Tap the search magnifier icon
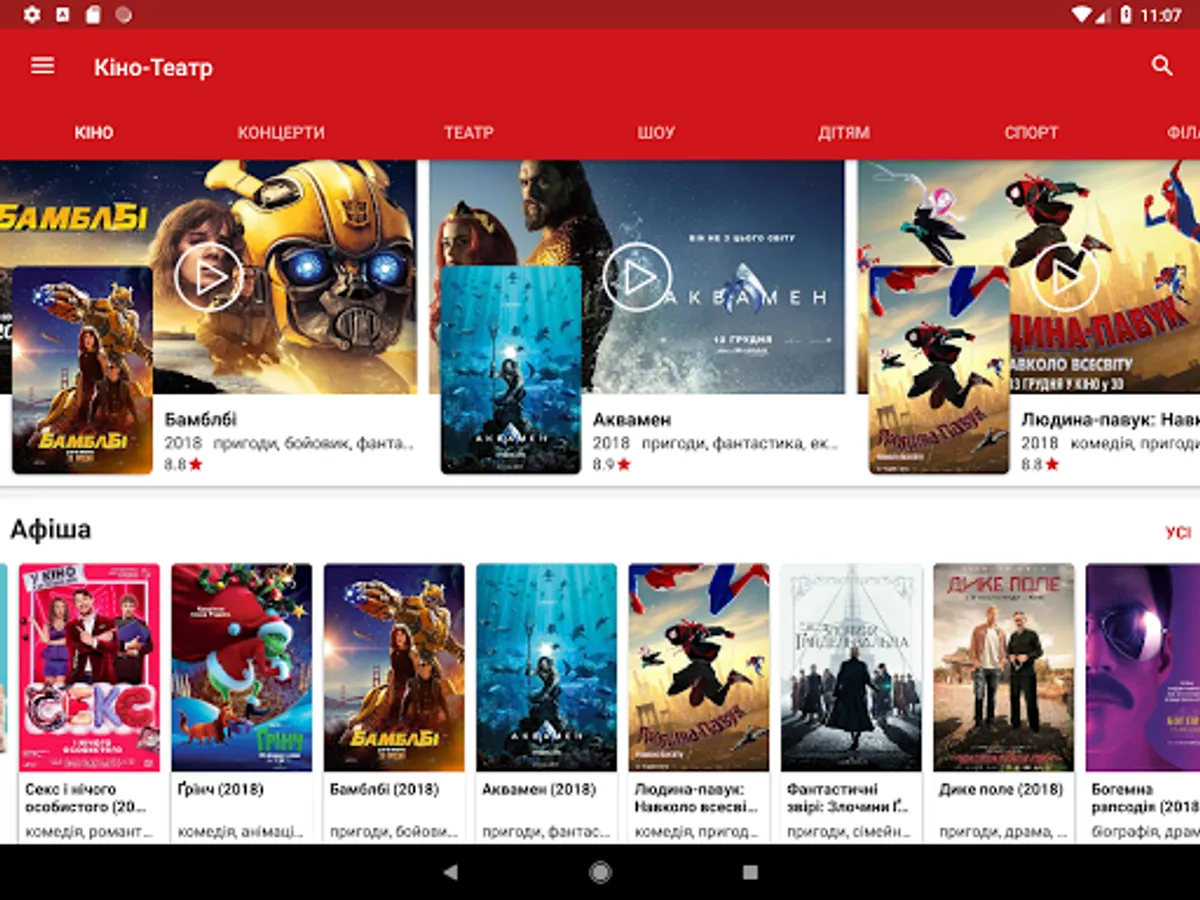Screen dimensions: 1200x900 click(x=1161, y=66)
